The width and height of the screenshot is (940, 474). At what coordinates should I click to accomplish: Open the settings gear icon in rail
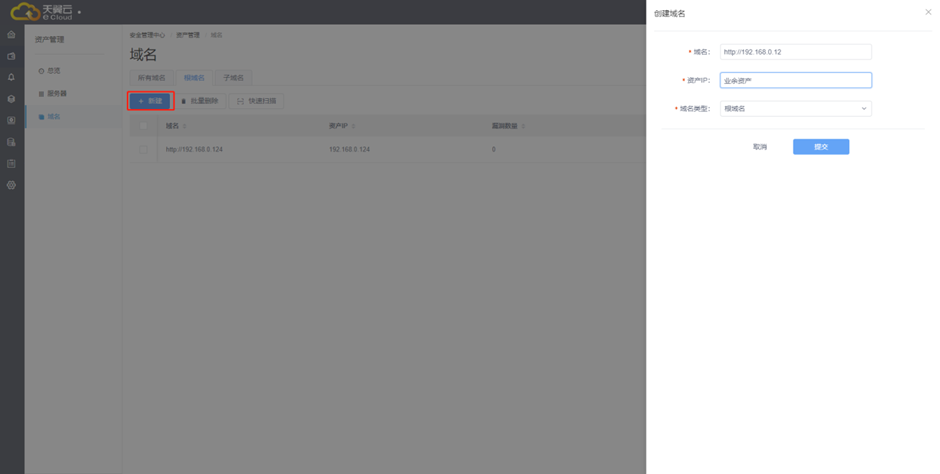11,185
